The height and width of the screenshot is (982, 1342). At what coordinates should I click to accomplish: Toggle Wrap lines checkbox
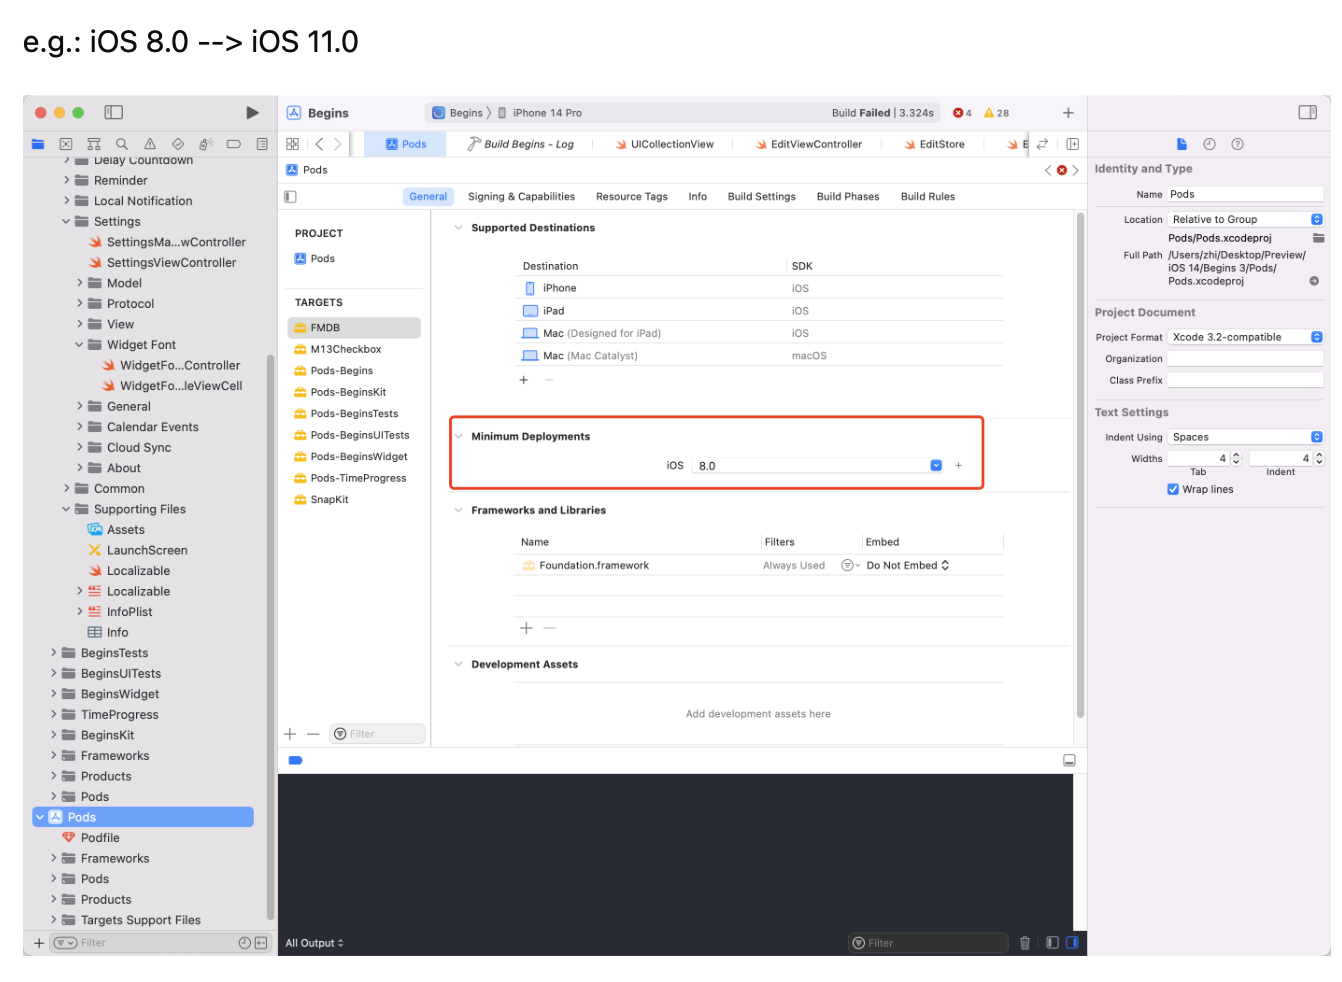pyautogui.click(x=1173, y=489)
